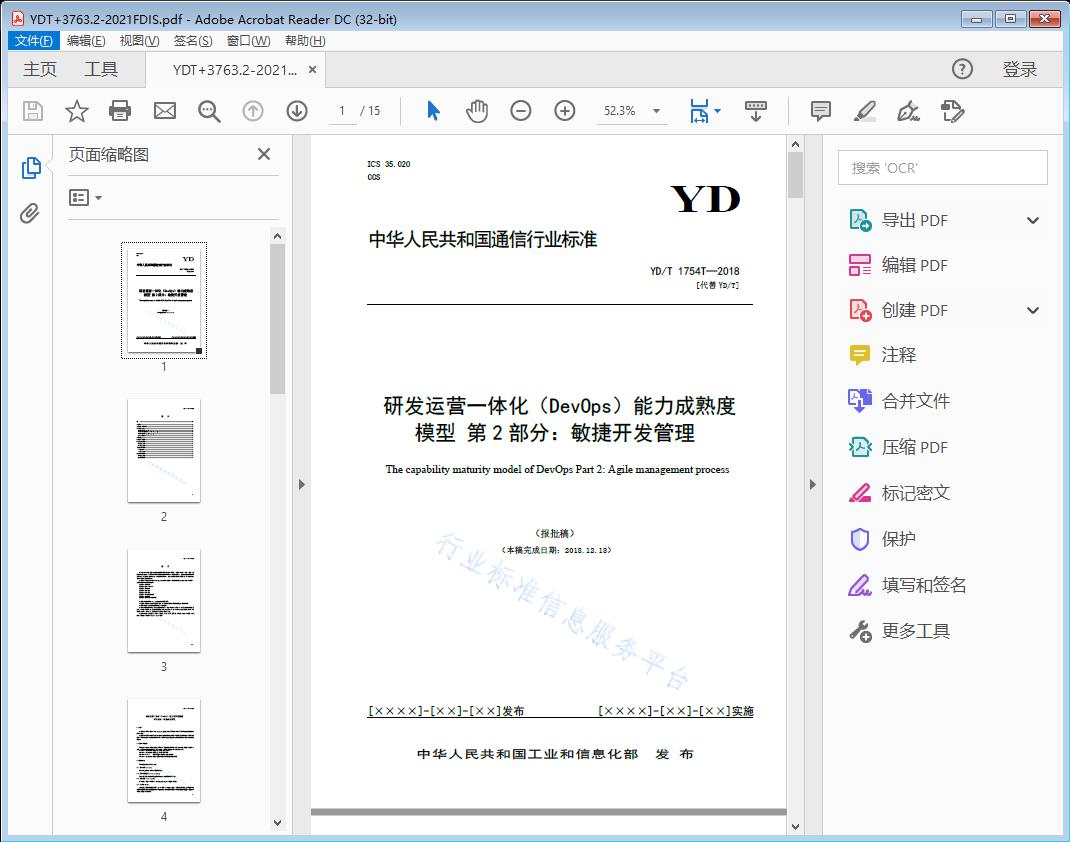
Task: Click the page thumbnails panel icon
Action: point(30,167)
